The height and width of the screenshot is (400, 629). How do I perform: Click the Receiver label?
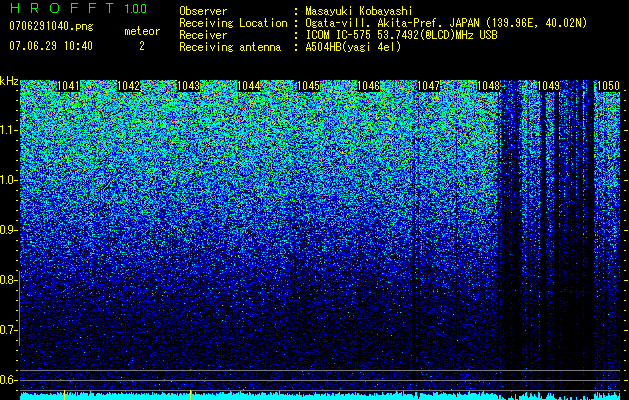pyautogui.click(x=203, y=35)
